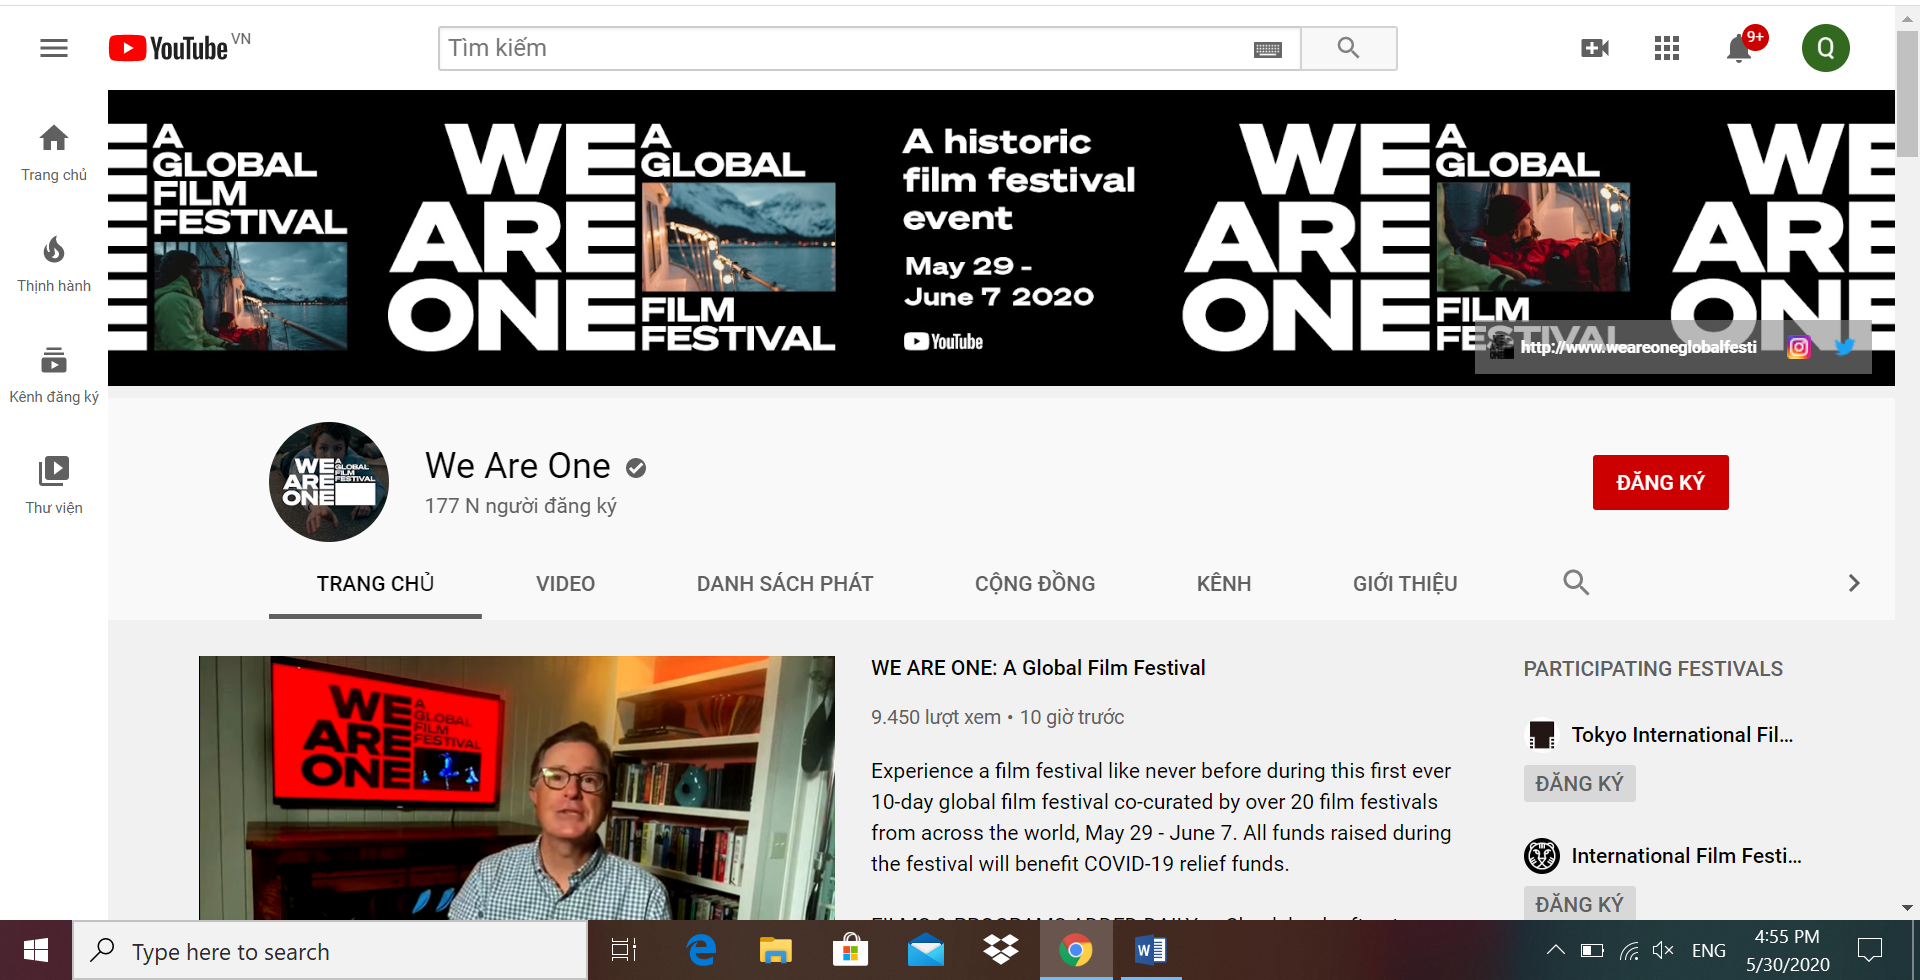Open Thịnh hành trending page

pyautogui.click(x=54, y=264)
